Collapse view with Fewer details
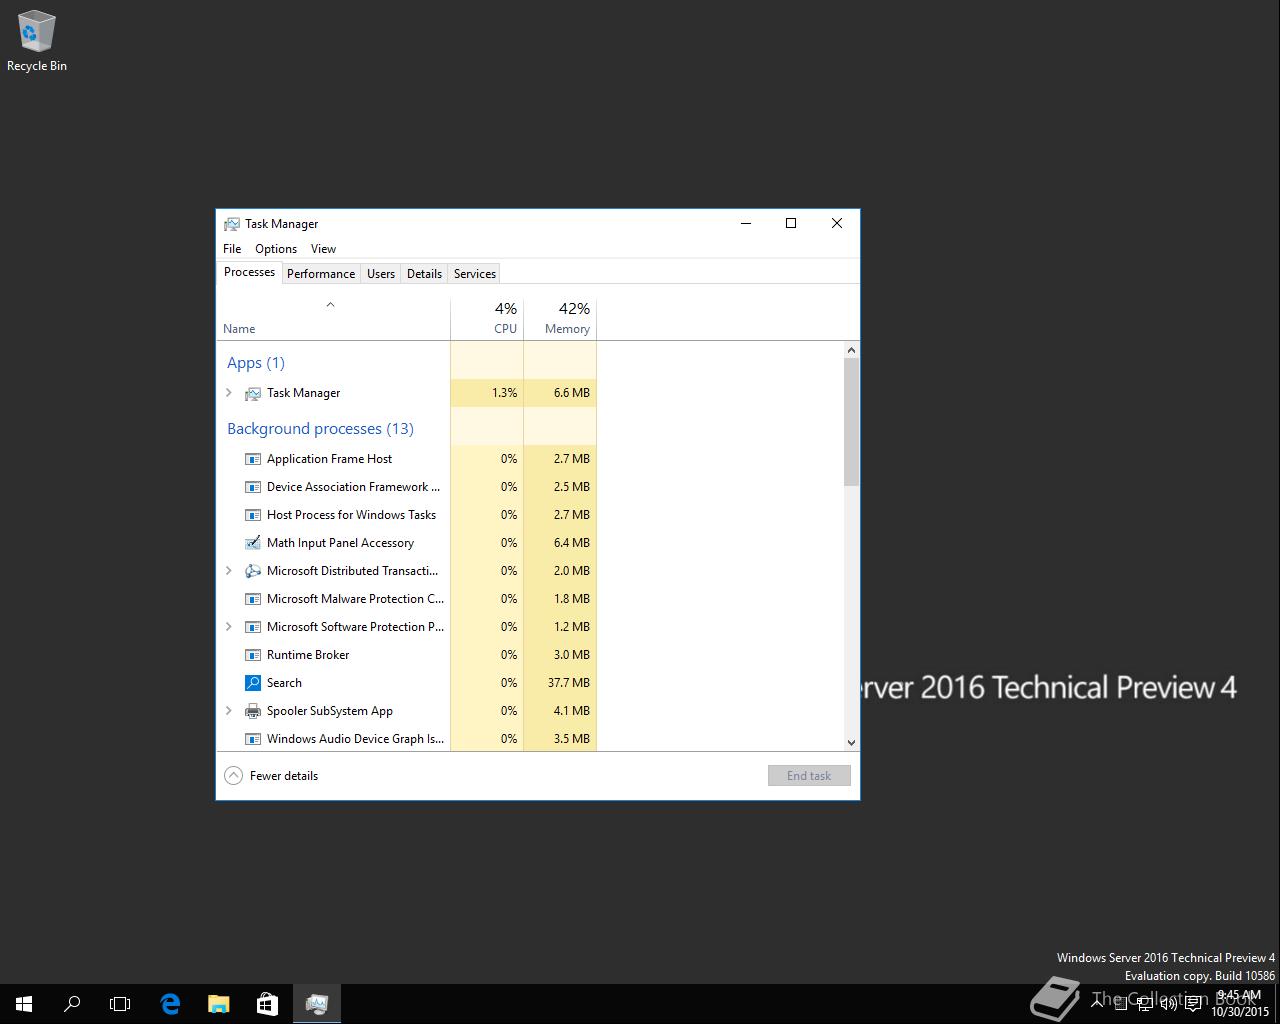The width and height of the screenshot is (1280, 1024). tap(271, 776)
